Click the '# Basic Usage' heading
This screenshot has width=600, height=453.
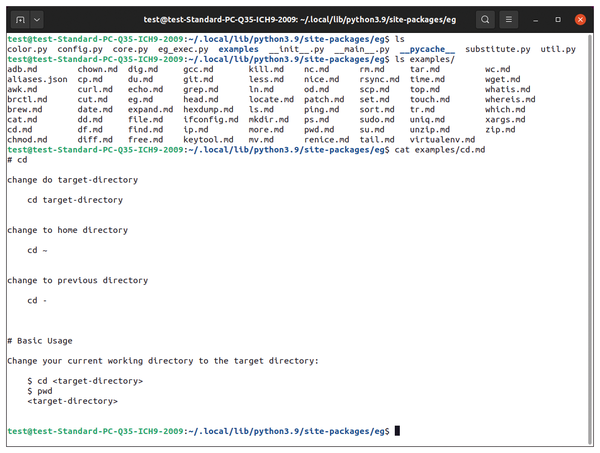pos(40,341)
